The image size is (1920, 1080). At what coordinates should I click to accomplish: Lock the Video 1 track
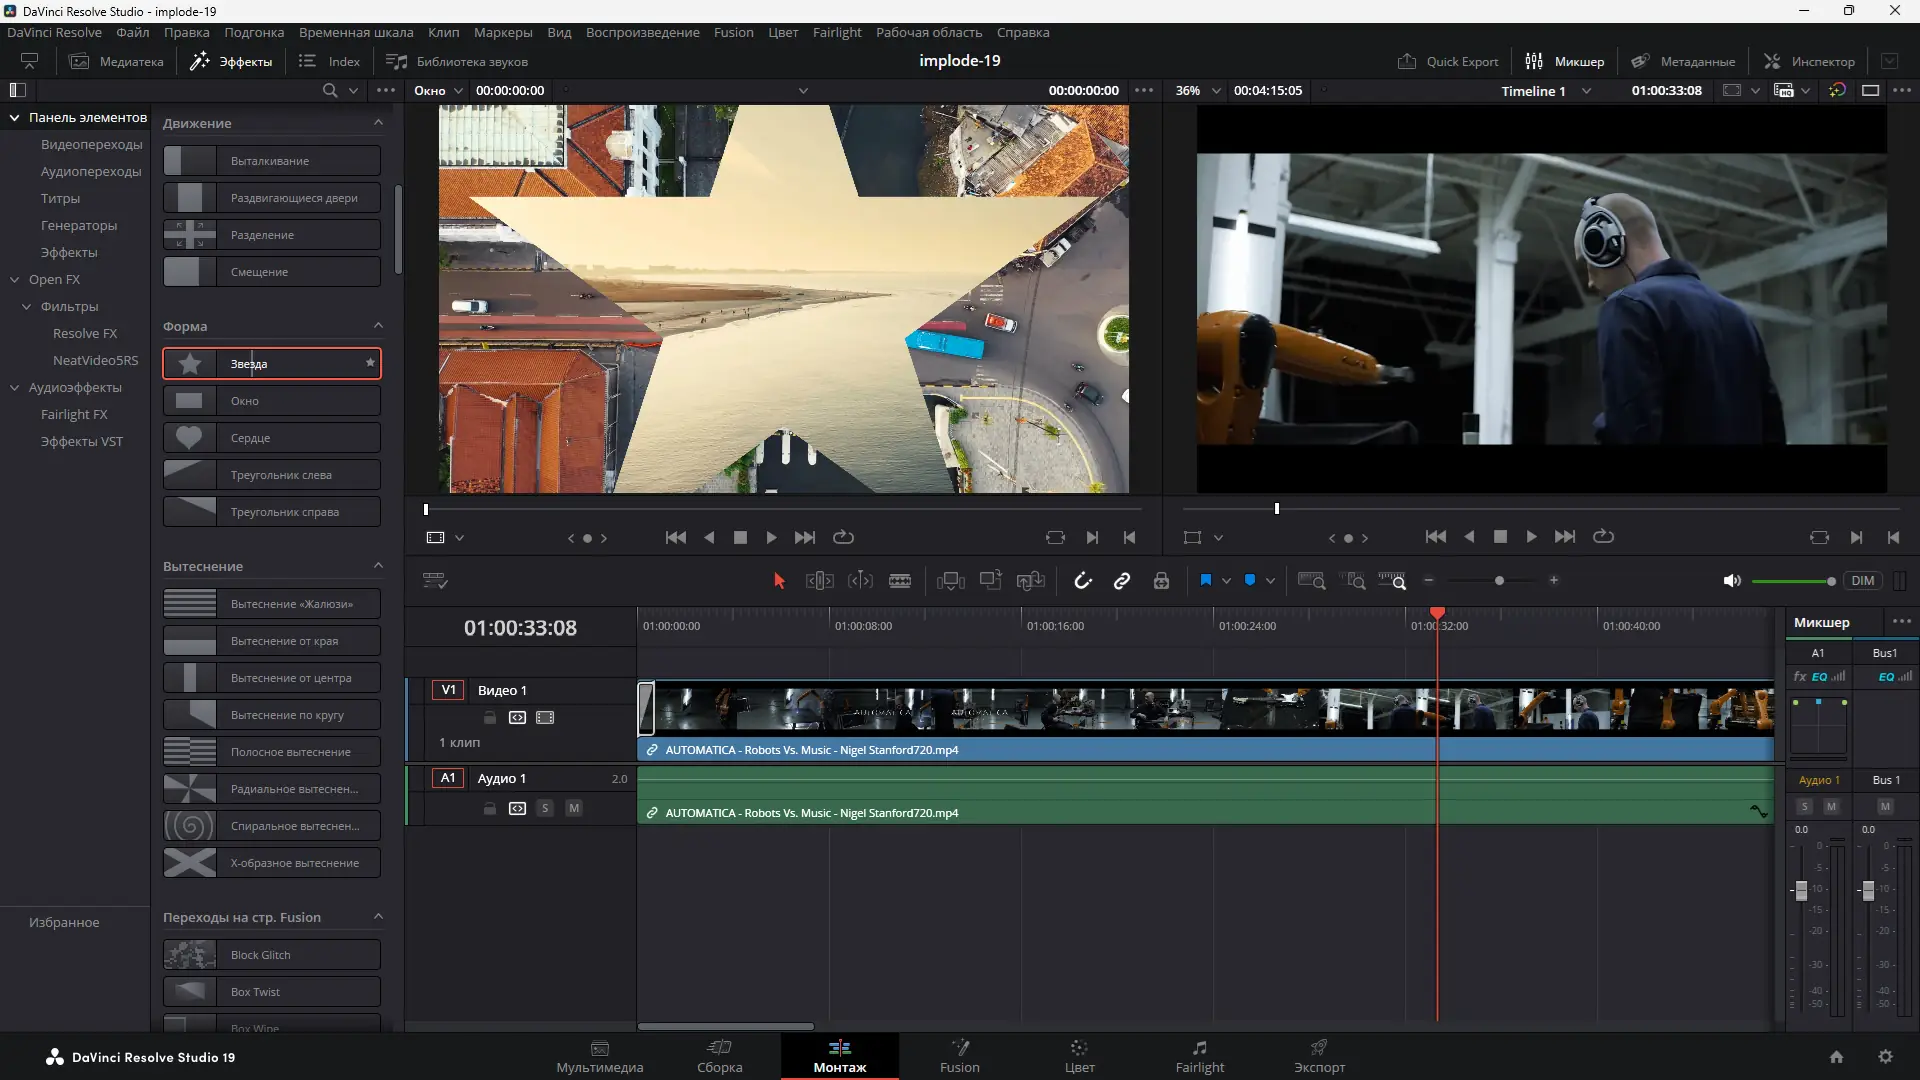pyautogui.click(x=490, y=717)
